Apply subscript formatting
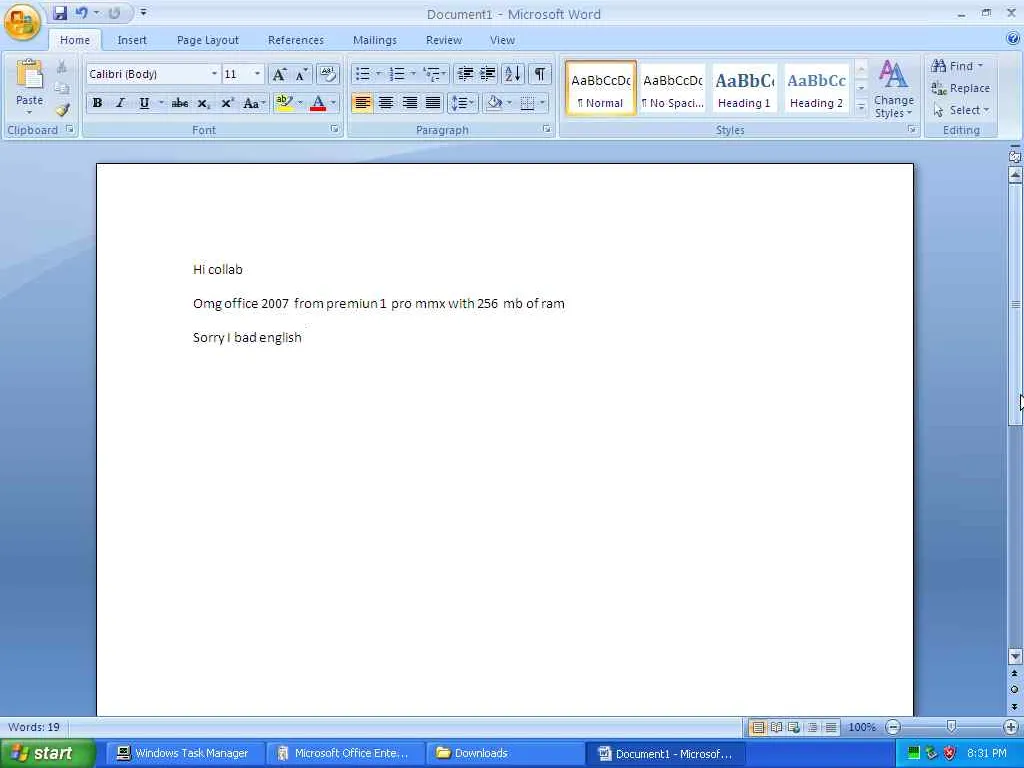The height and width of the screenshot is (768, 1024). point(203,103)
